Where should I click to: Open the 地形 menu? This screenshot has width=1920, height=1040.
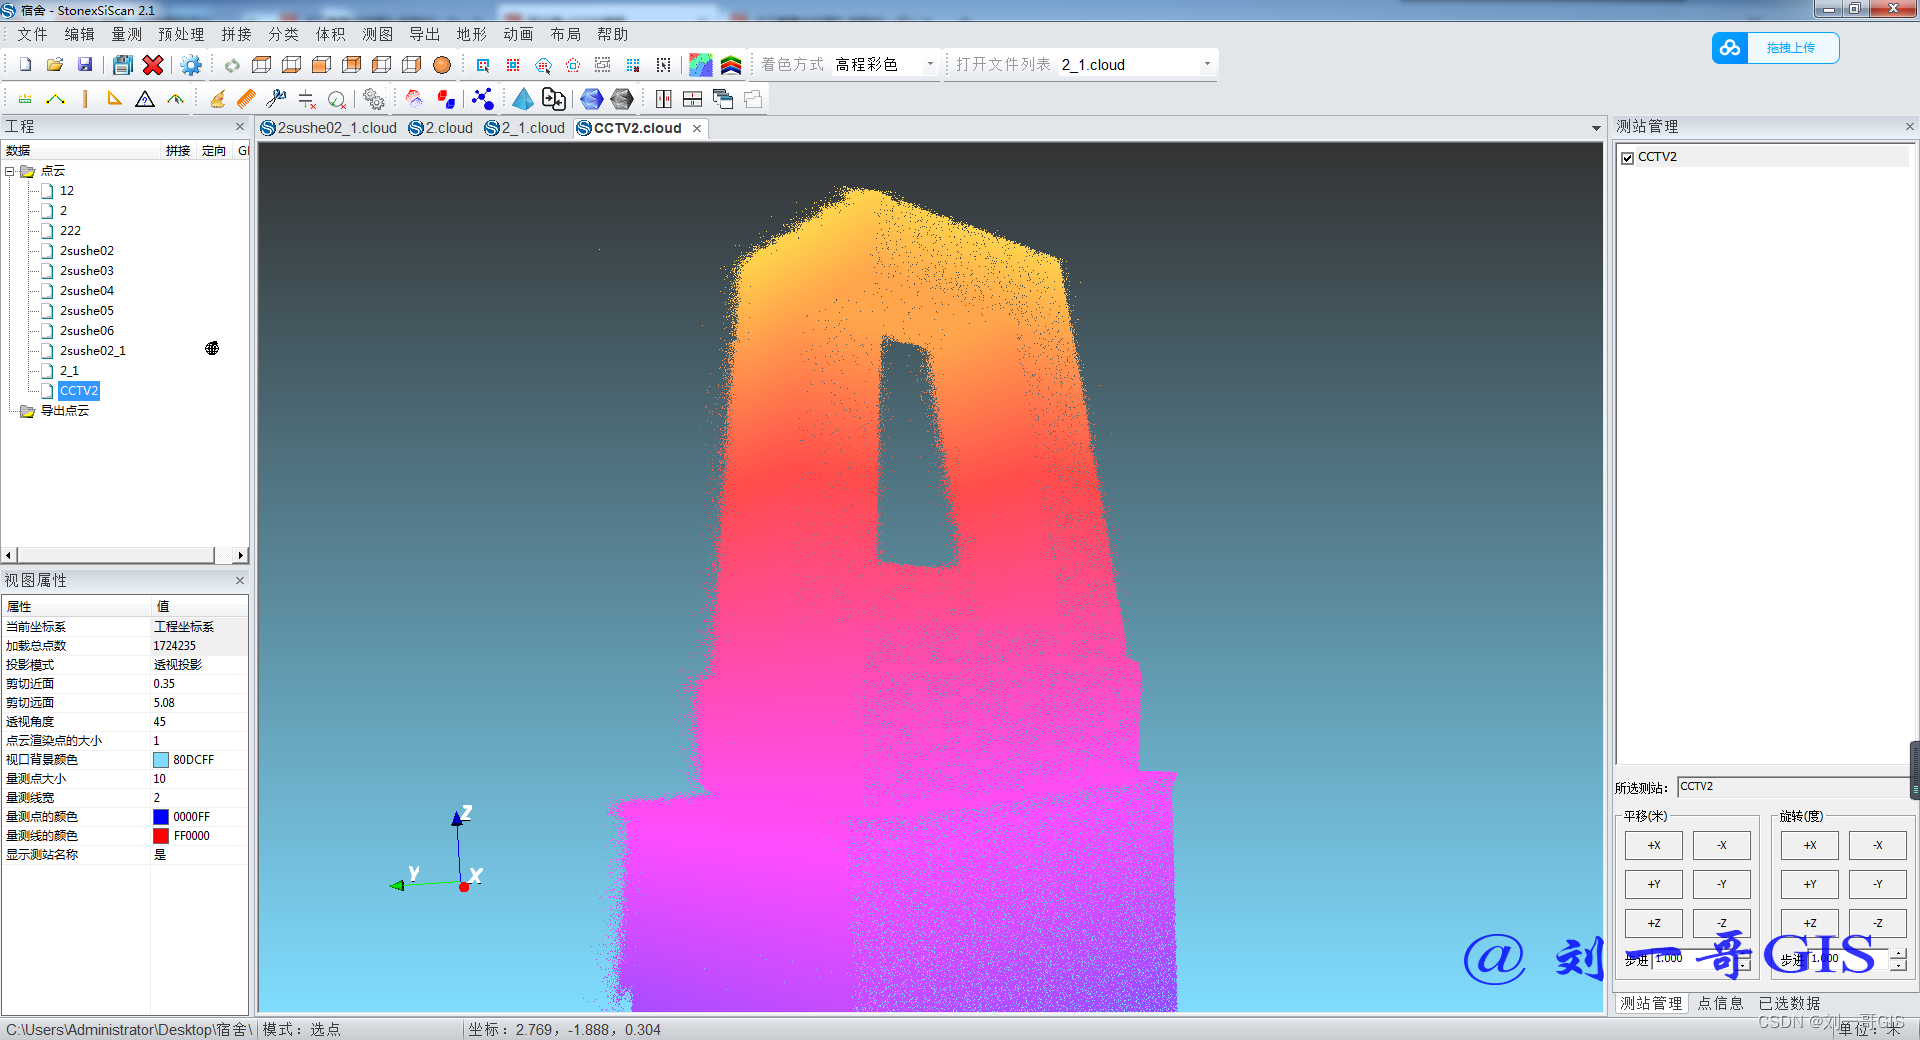coord(471,34)
